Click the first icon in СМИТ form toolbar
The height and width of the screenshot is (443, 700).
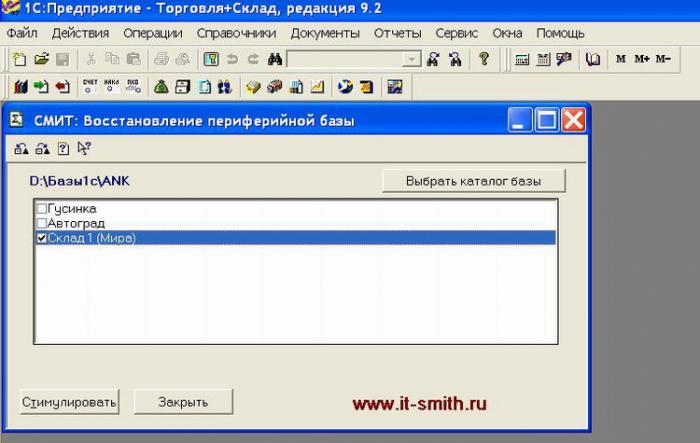(21, 149)
